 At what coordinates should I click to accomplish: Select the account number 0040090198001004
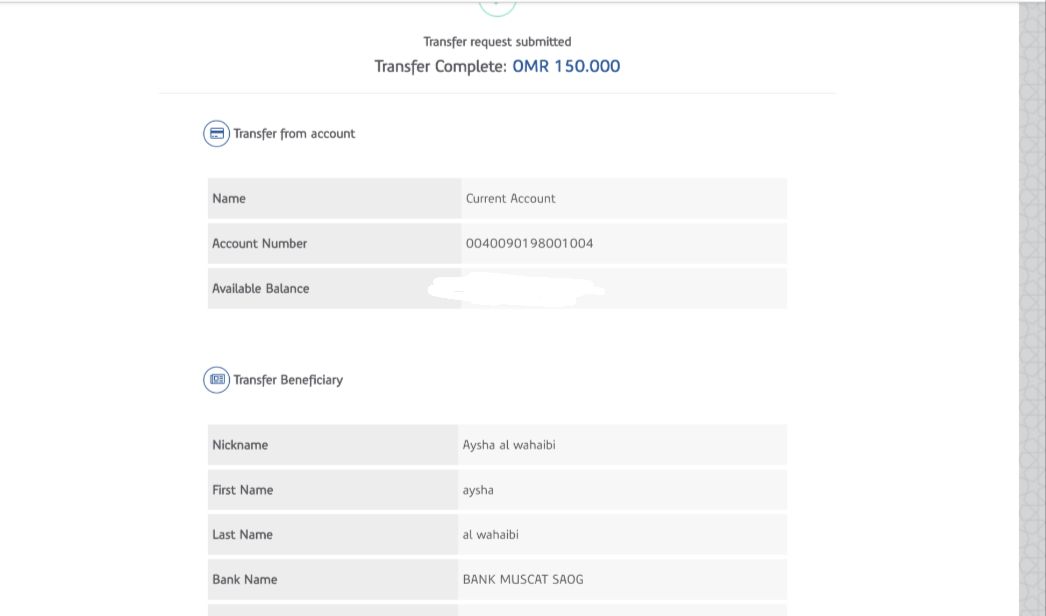point(529,244)
